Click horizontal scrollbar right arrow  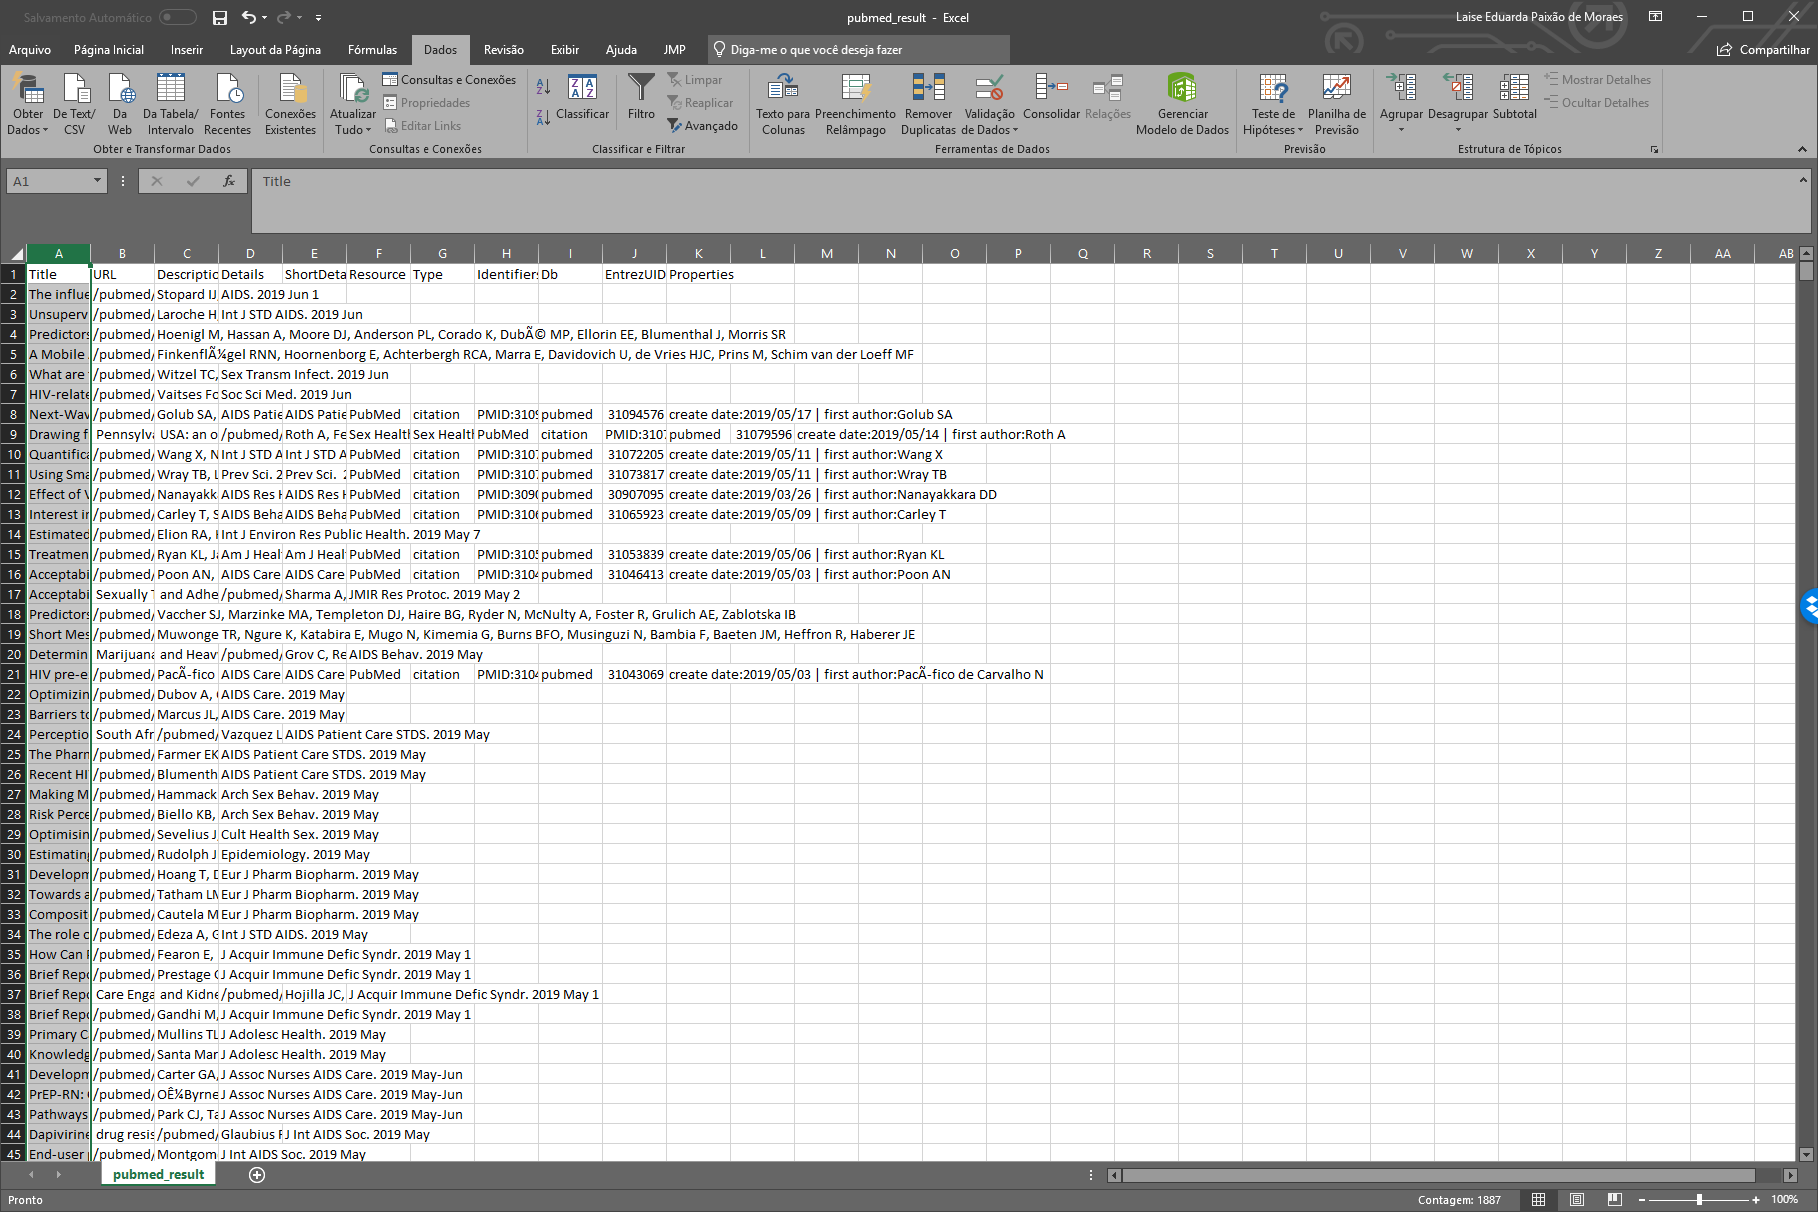[1791, 1175]
